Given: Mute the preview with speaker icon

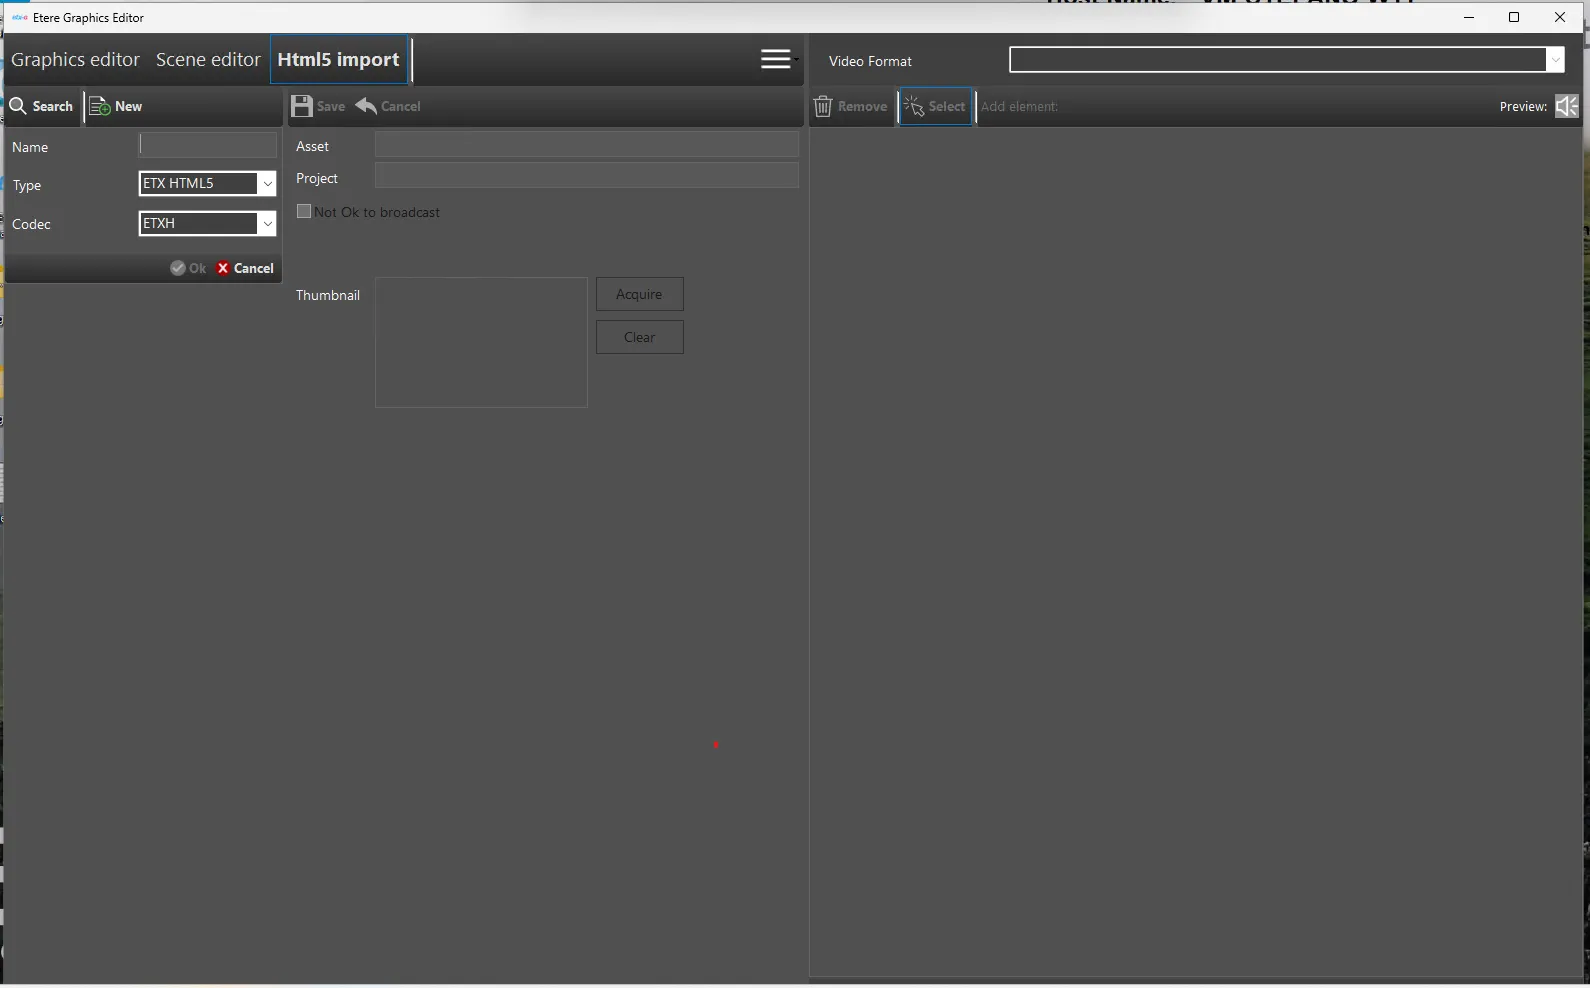Looking at the screenshot, I should (x=1566, y=106).
